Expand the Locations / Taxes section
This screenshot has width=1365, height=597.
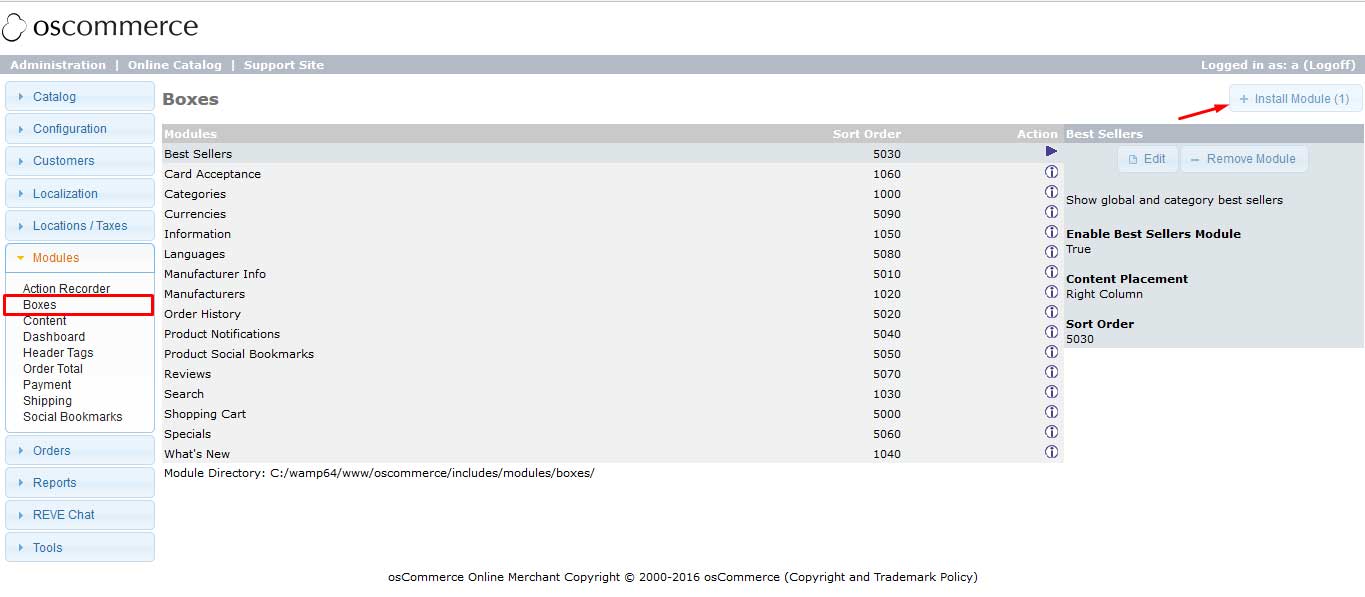(80, 226)
